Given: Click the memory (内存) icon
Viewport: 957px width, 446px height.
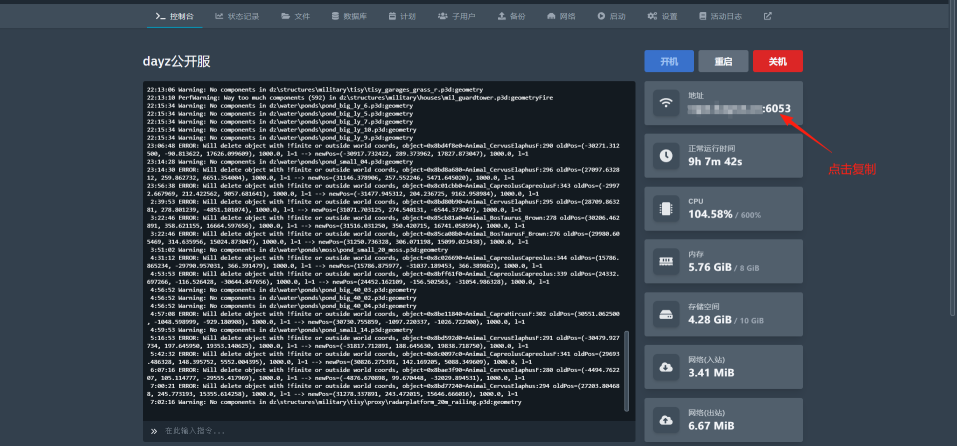Looking at the screenshot, I should 665,261.
